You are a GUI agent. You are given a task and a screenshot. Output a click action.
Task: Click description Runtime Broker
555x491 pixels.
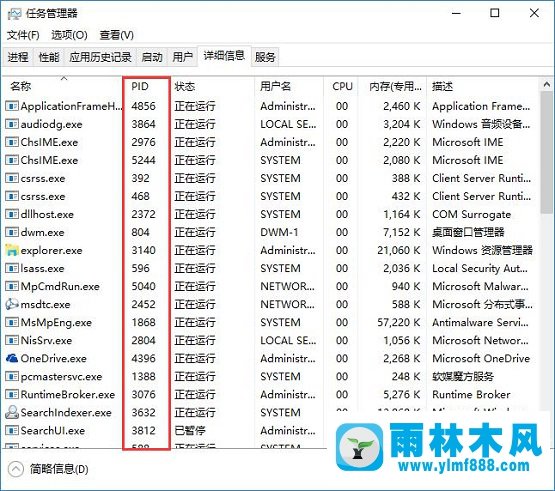pyautogui.click(x=471, y=395)
